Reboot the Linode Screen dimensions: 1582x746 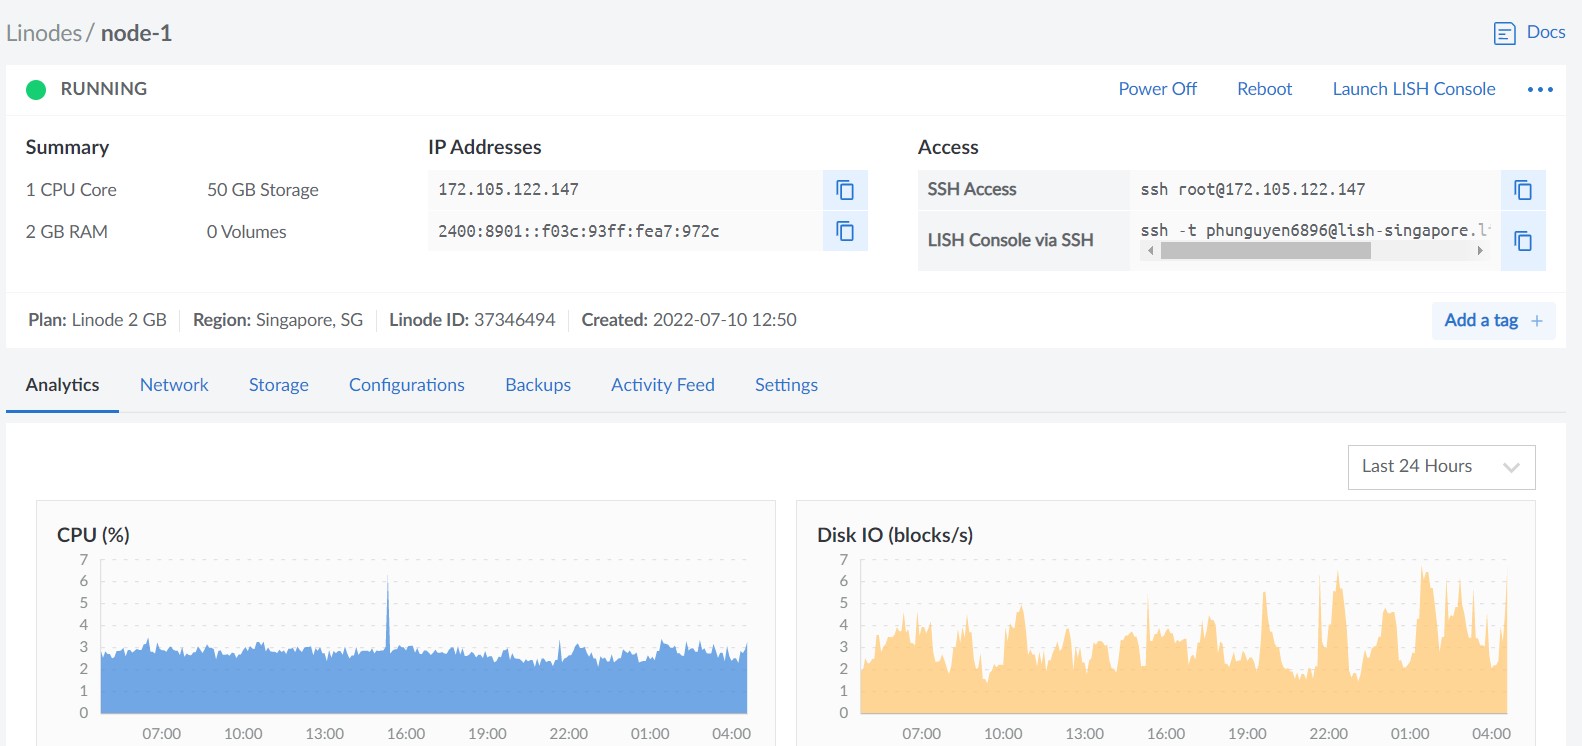click(x=1264, y=89)
